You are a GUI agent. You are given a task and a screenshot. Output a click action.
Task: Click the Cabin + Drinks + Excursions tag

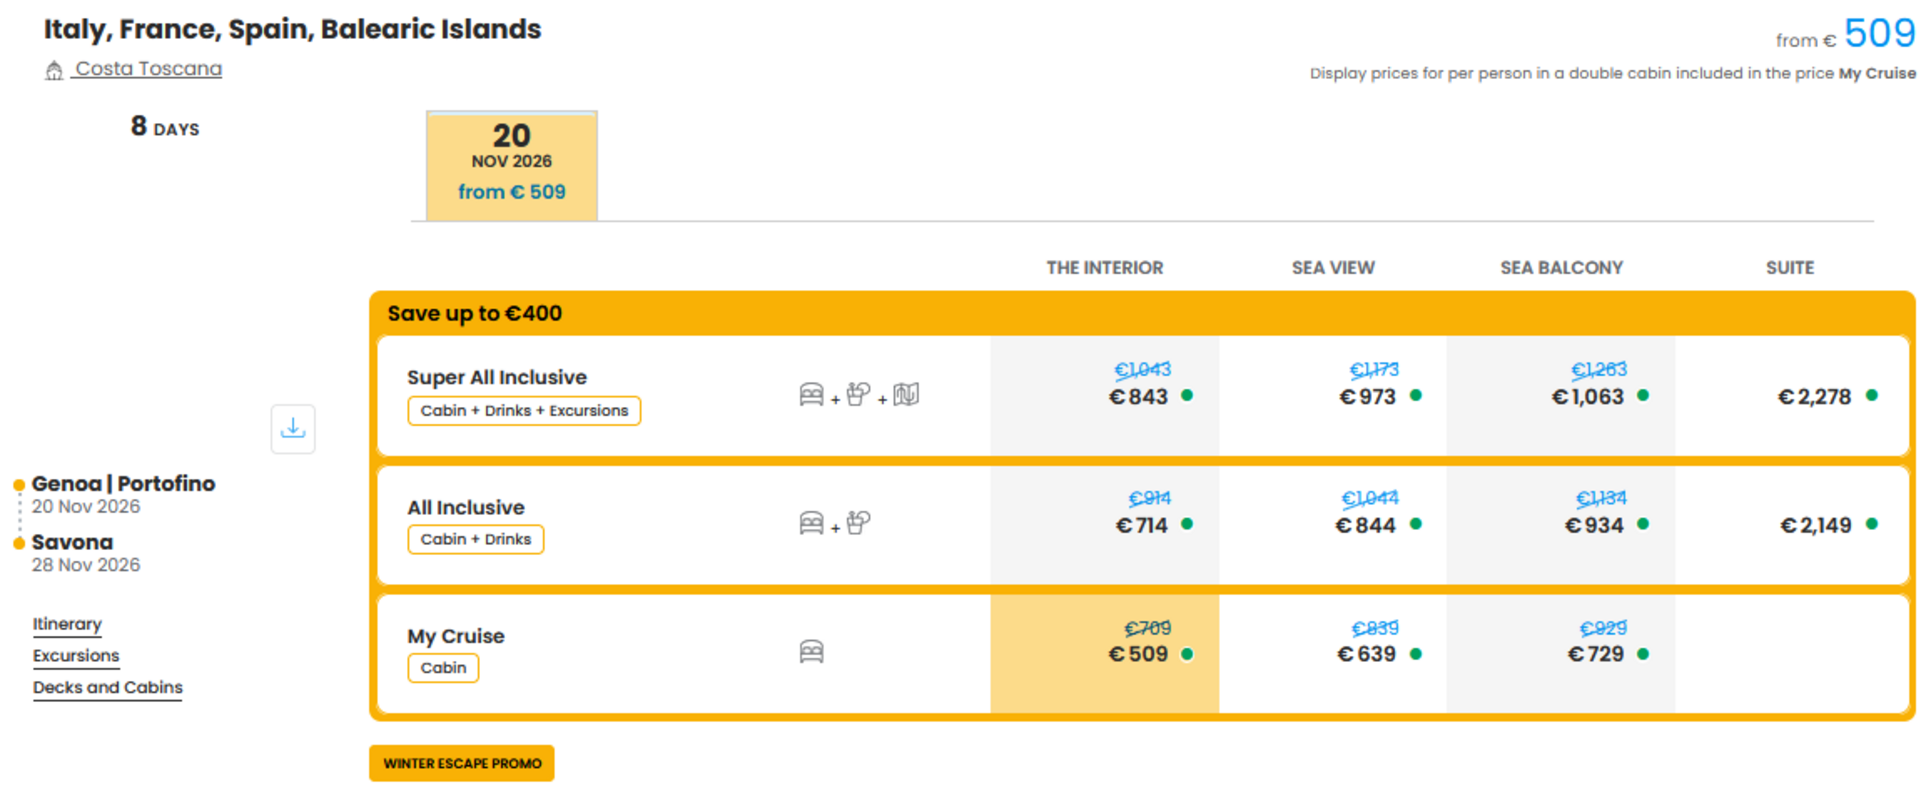pyautogui.click(x=524, y=411)
